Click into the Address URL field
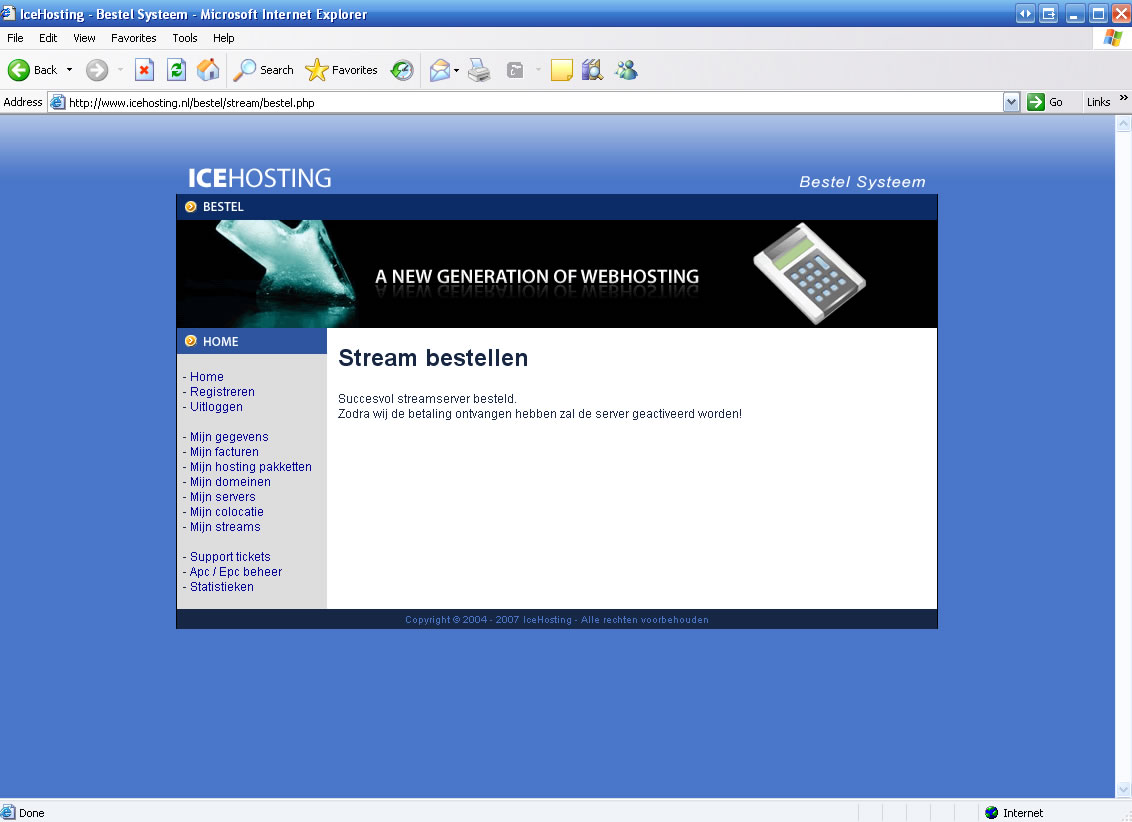This screenshot has width=1132, height=822. coord(530,102)
